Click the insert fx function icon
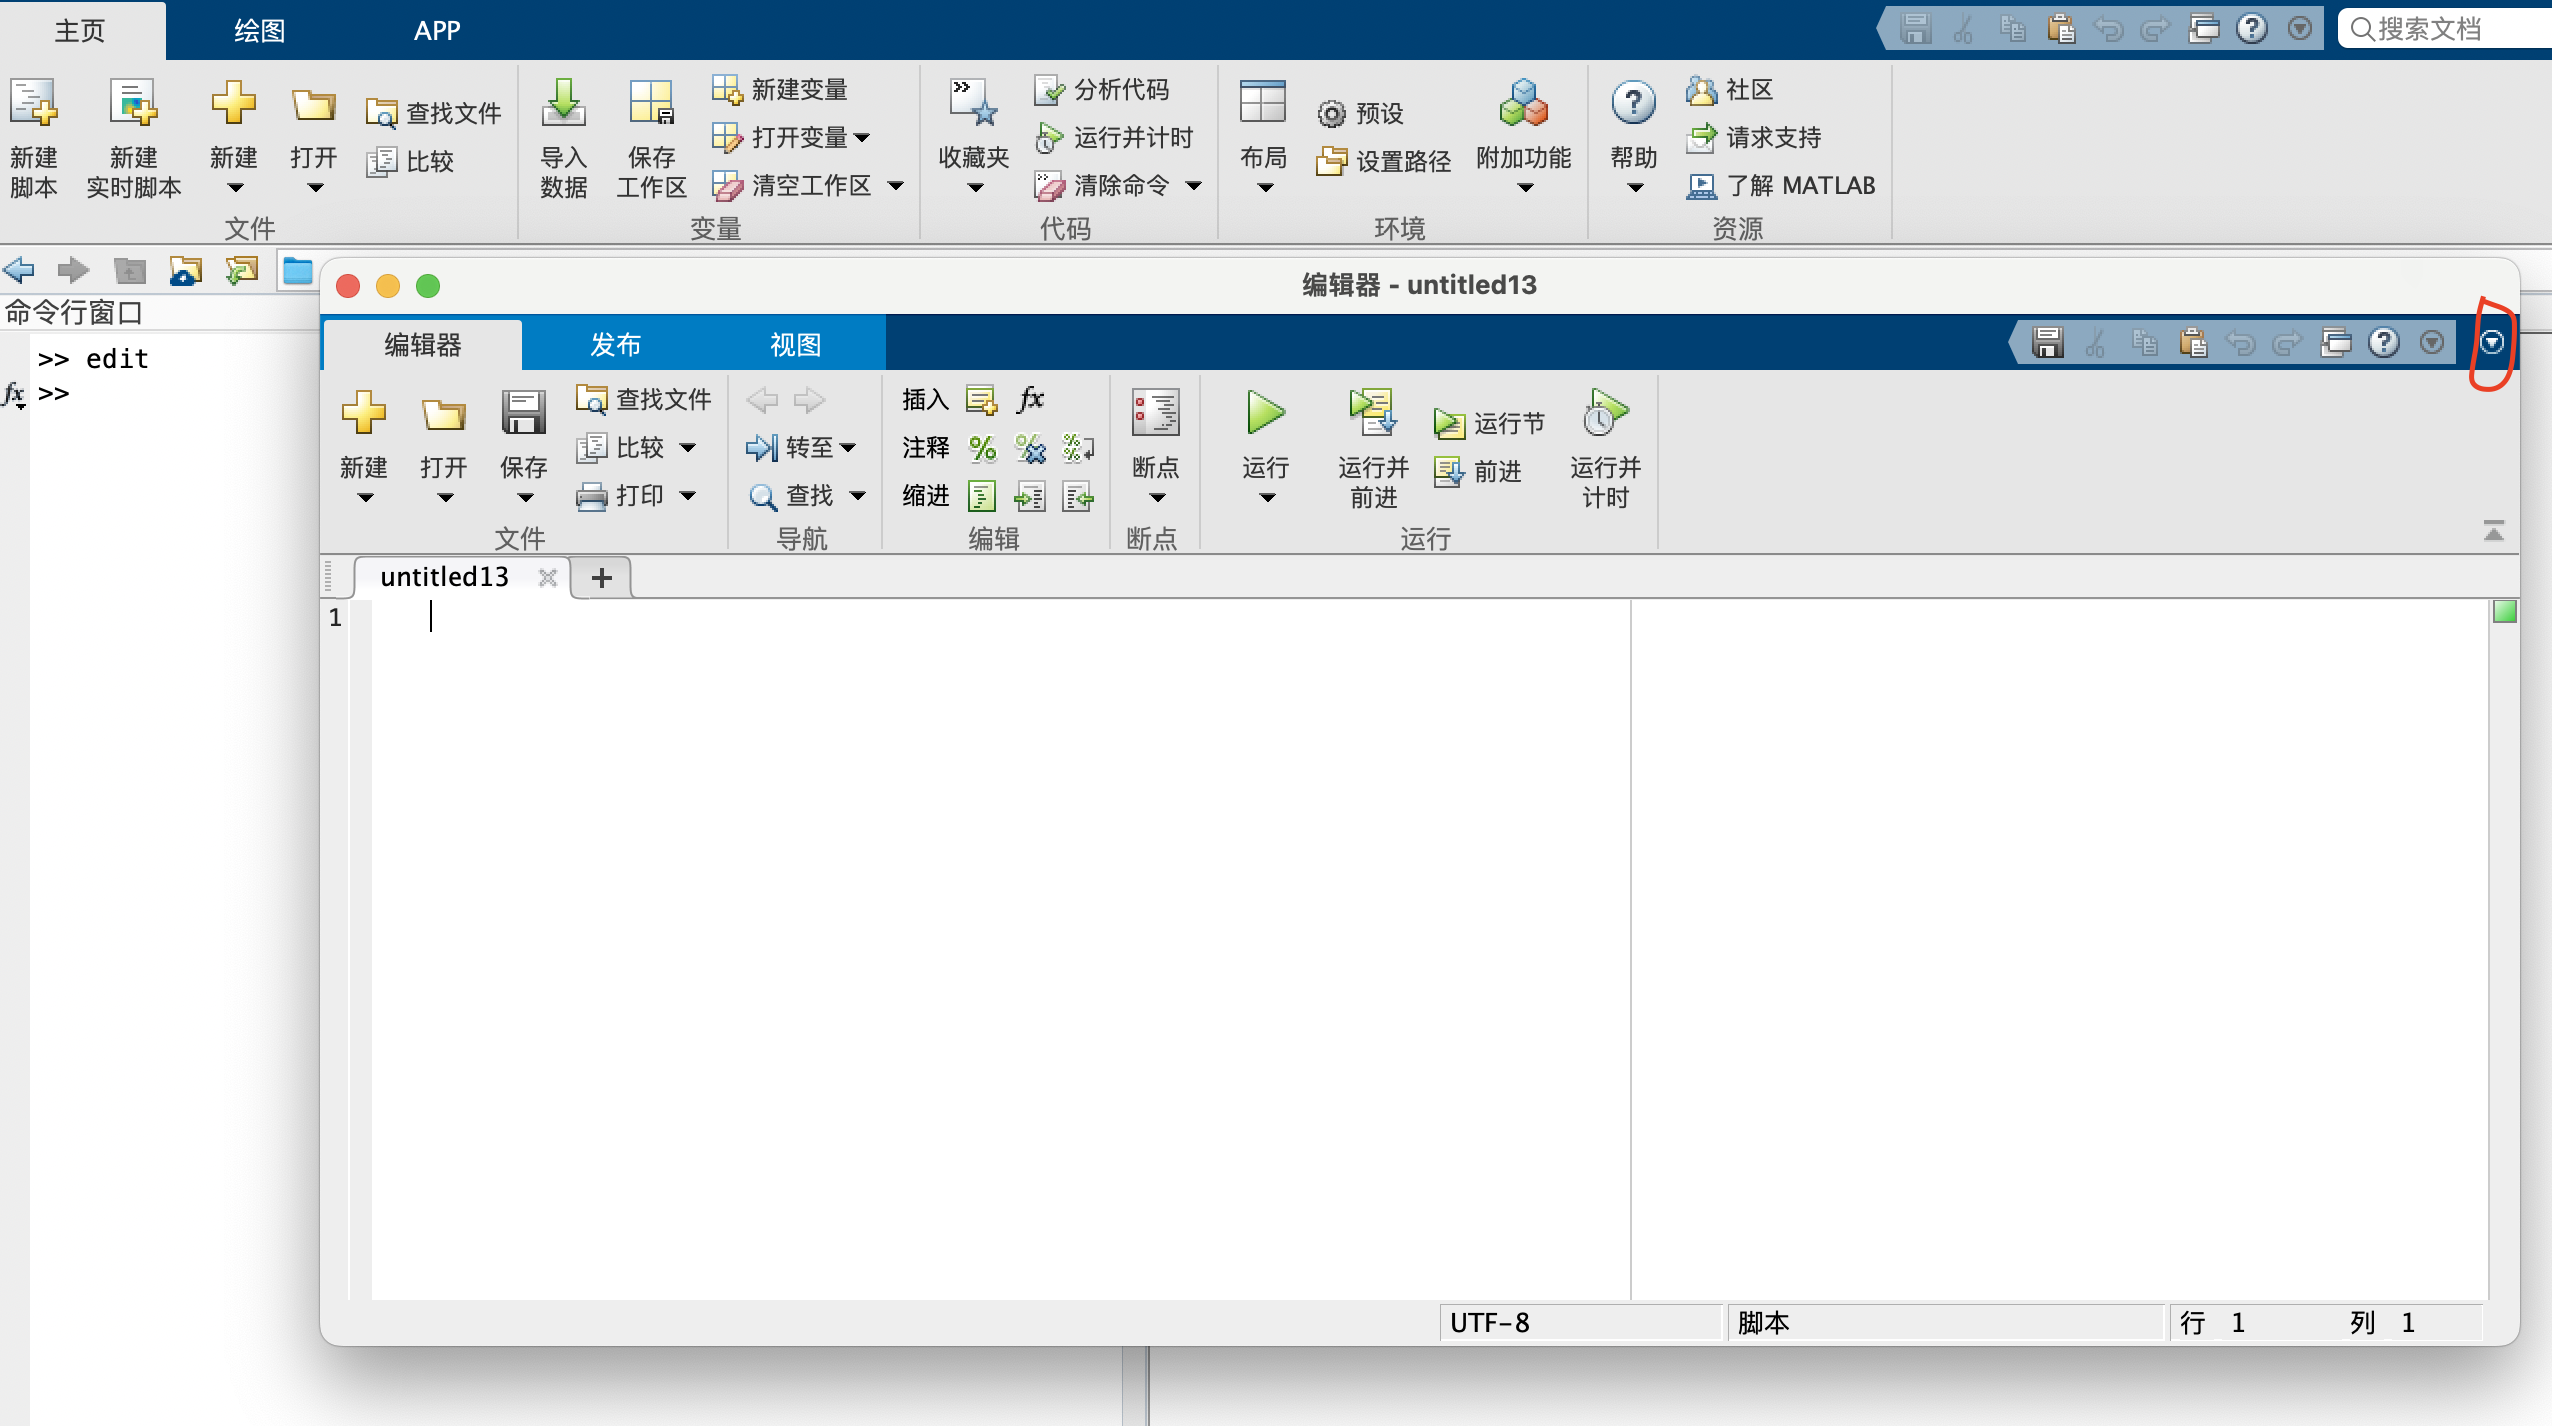This screenshot has width=2552, height=1426. coord(1030,400)
